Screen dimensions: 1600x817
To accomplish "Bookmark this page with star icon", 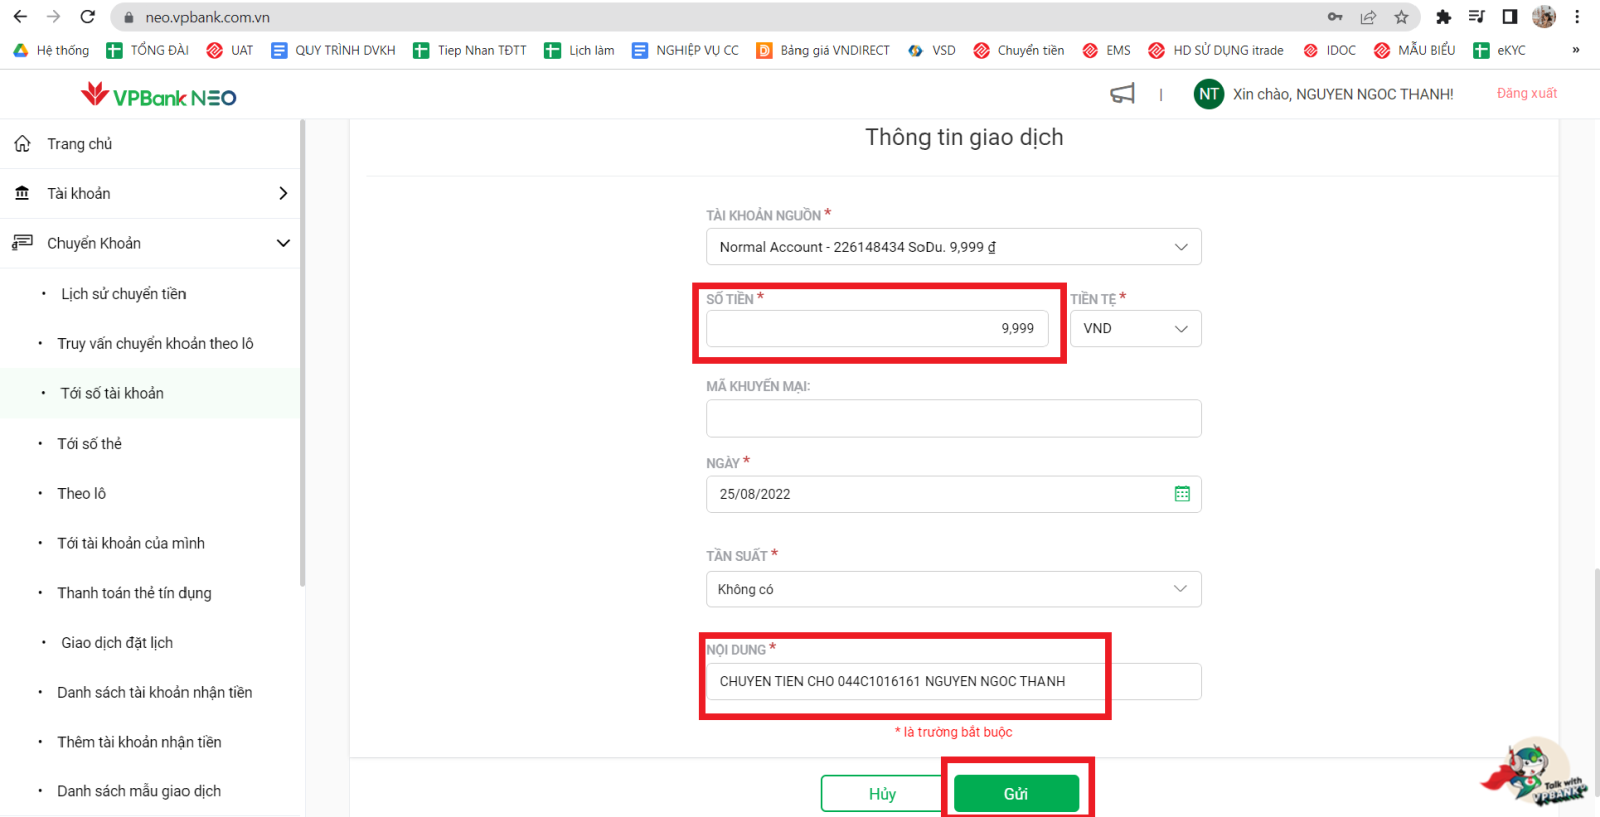I will (1401, 17).
